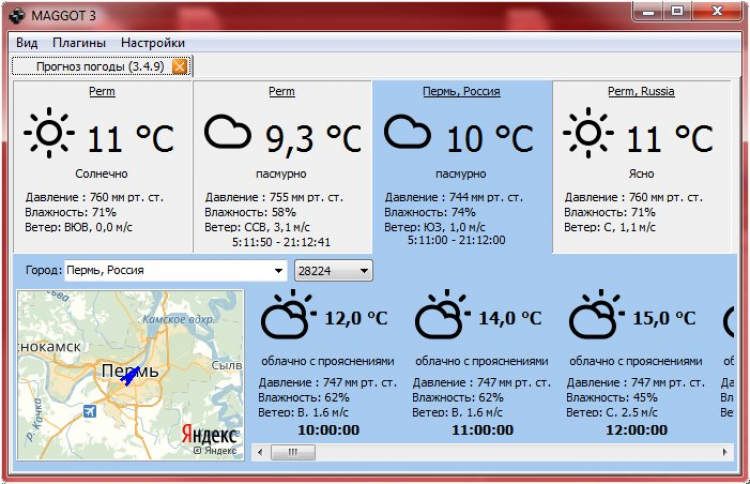
Task: Open the Пермь, Россия link in highlighted card
Action: [462, 91]
